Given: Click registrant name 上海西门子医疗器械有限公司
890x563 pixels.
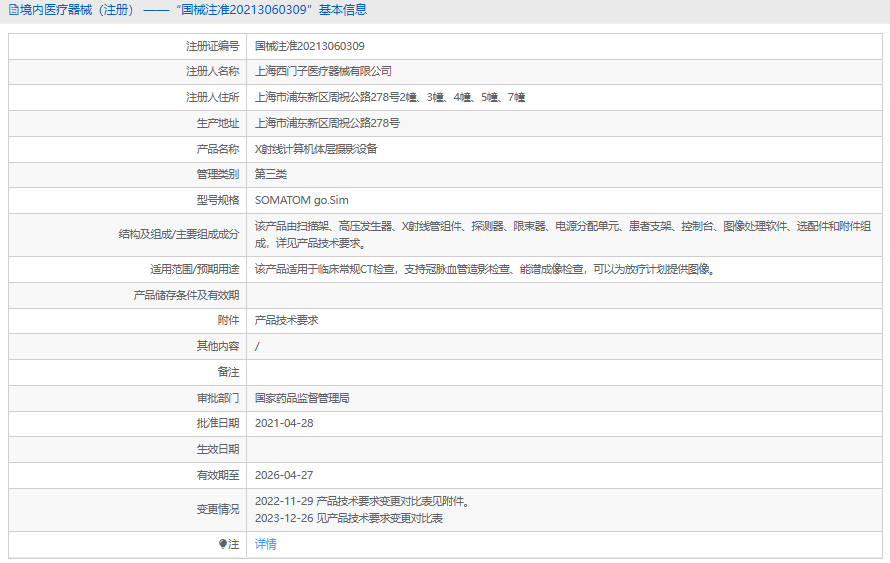Looking at the screenshot, I should [323, 71].
